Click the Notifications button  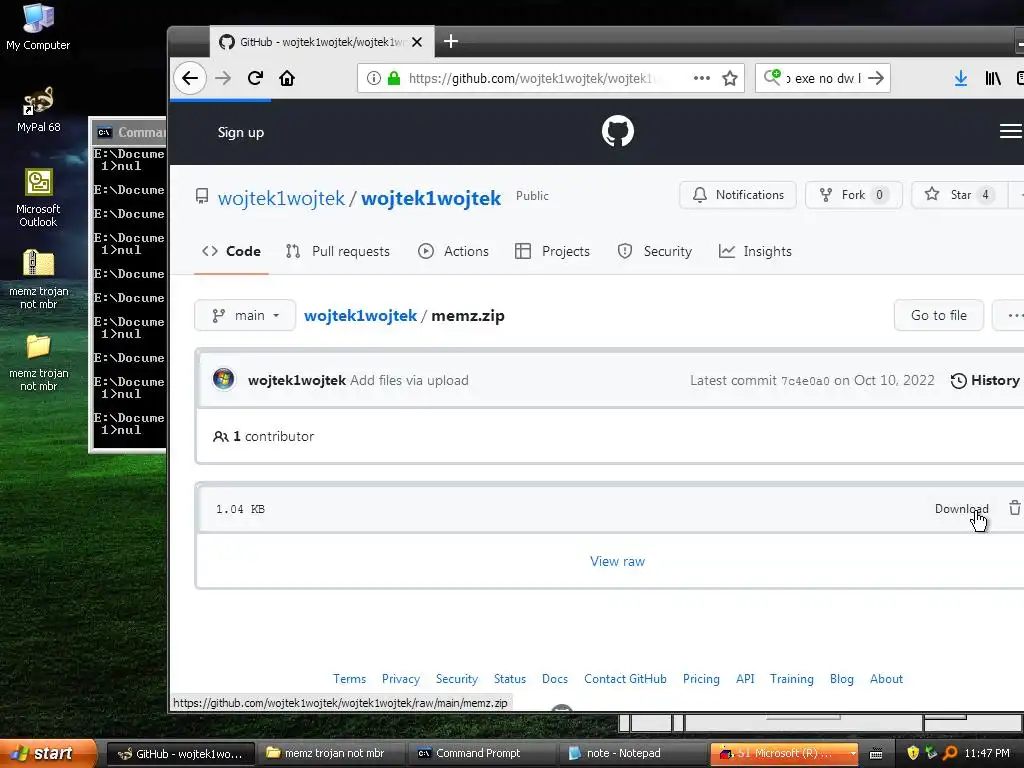point(738,195)
